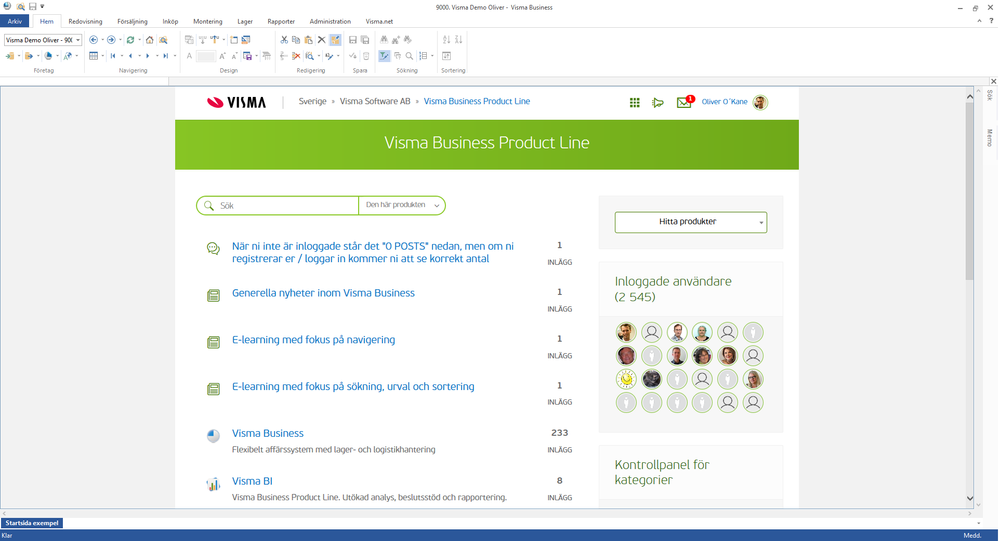Open dropdown arrow beside table grid icon
The image size is (999, 541).
(103, 56)
